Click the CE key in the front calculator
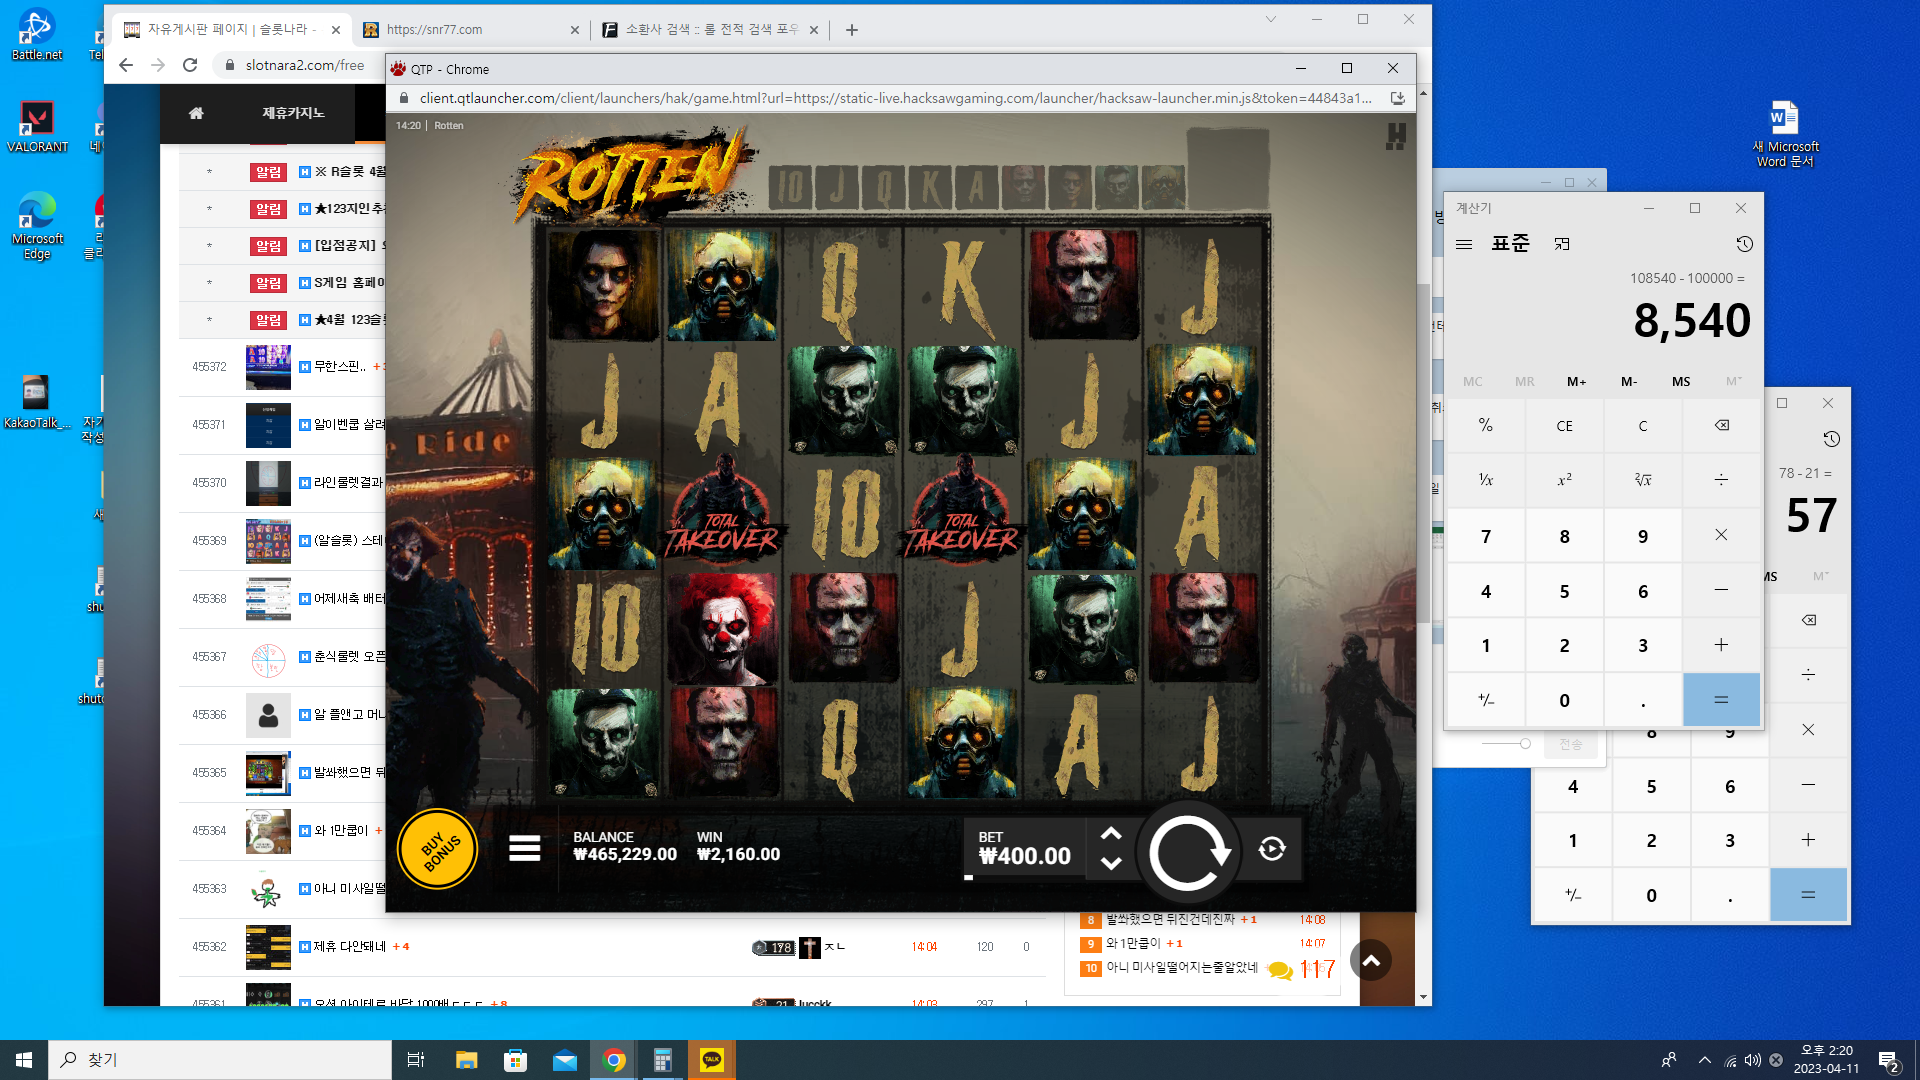The width and height of the screenshot is (1920, 1080). point(1564,426)
